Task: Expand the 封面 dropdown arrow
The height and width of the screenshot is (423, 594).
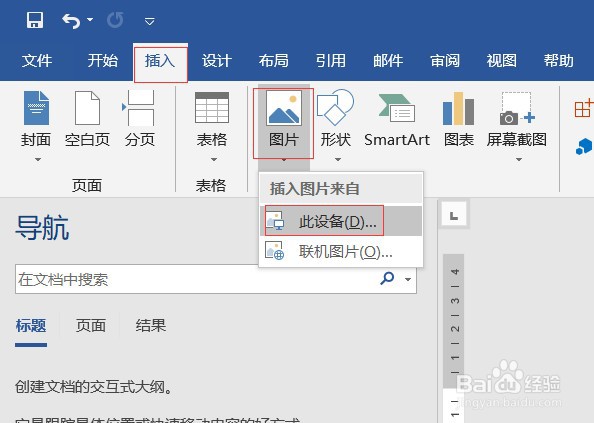Action: tap(38, 159)
